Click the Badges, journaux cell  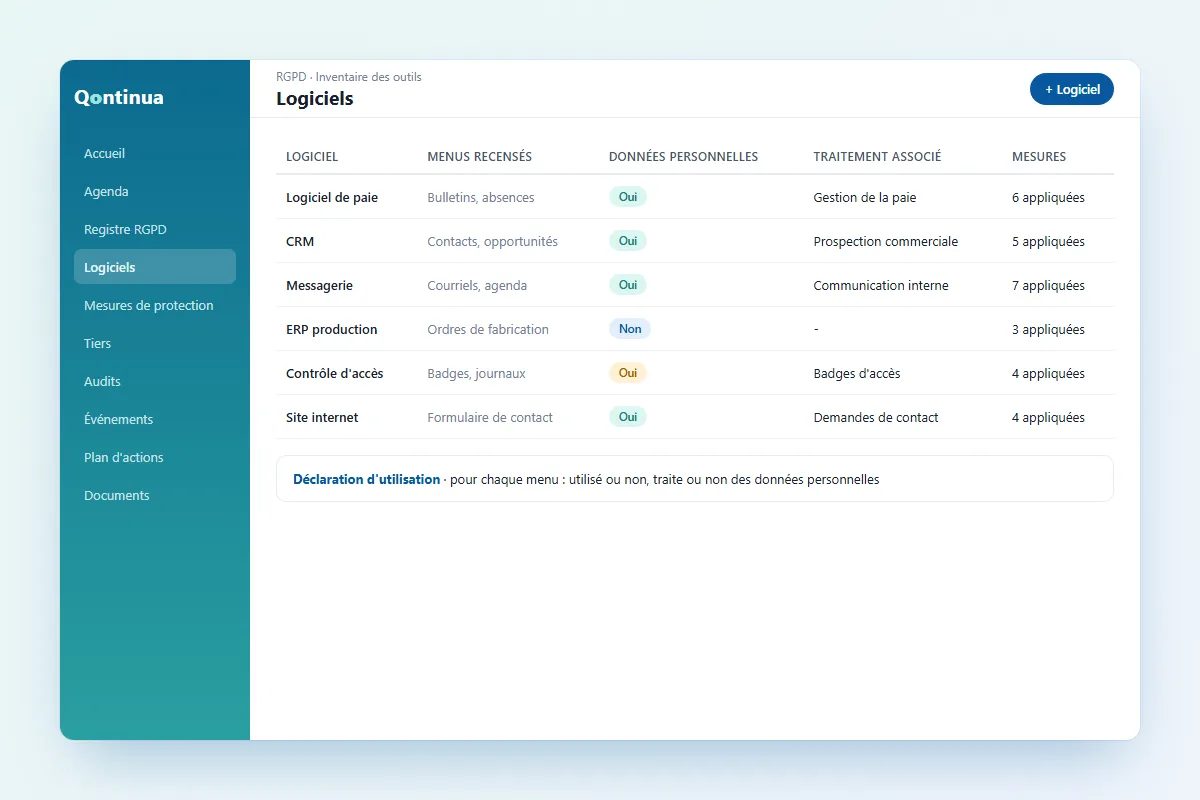point(476,374)
